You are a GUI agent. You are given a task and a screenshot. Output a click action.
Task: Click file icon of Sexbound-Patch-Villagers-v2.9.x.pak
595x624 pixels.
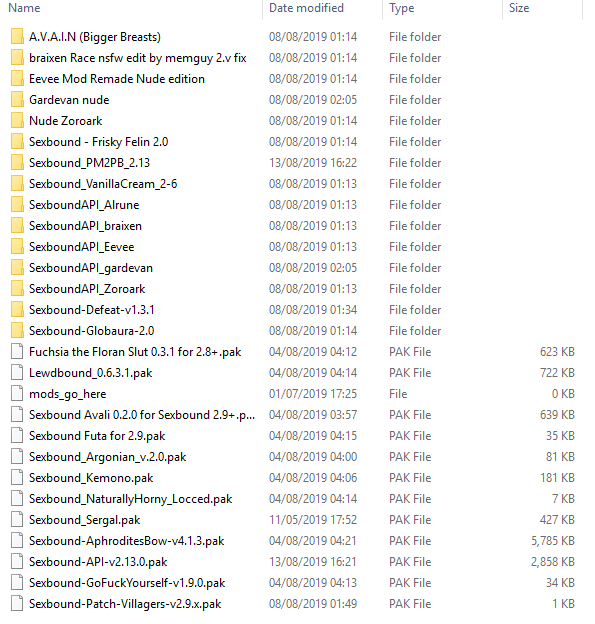pos(17,604)
